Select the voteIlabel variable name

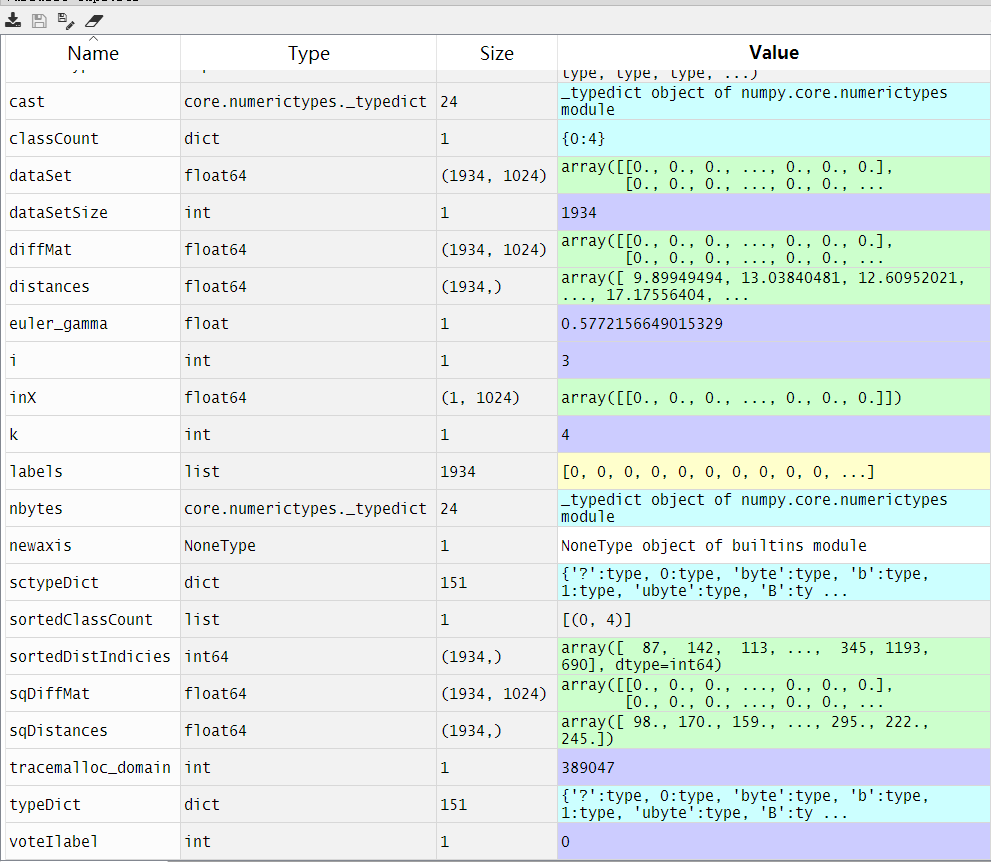(54, 841)
